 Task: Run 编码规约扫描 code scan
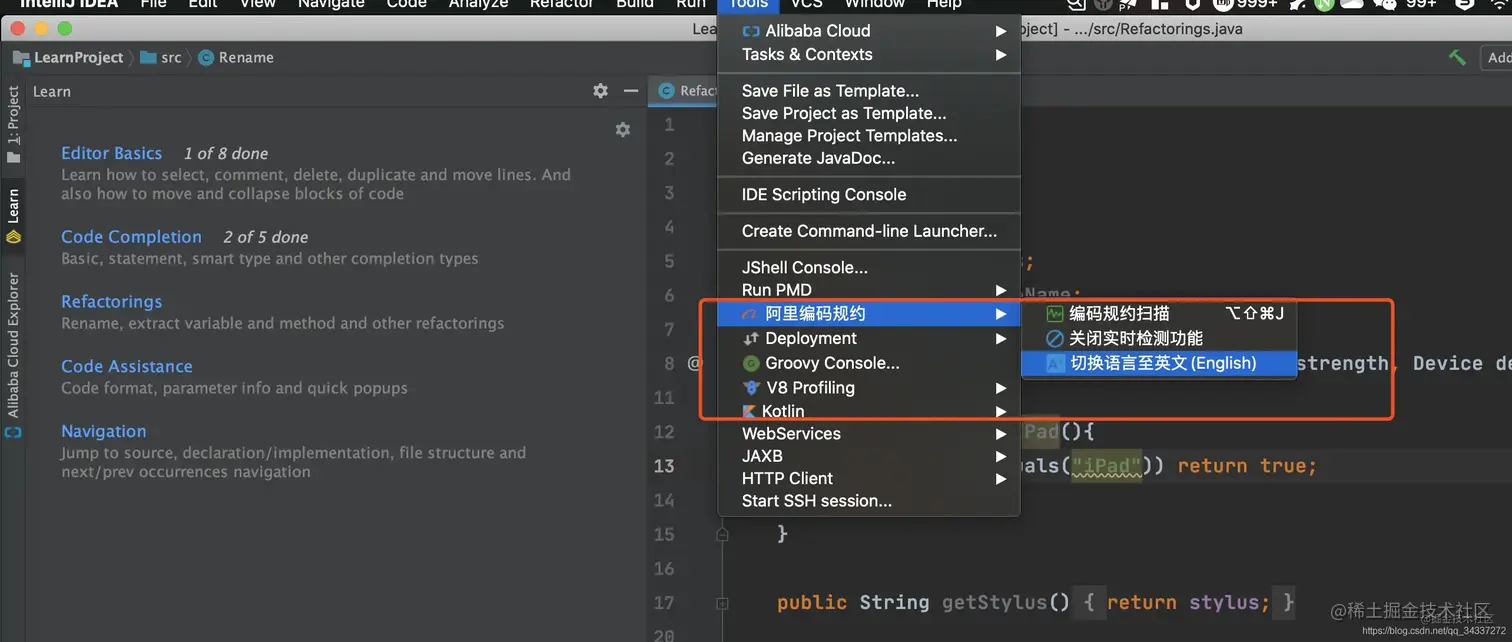[1159, 314]
